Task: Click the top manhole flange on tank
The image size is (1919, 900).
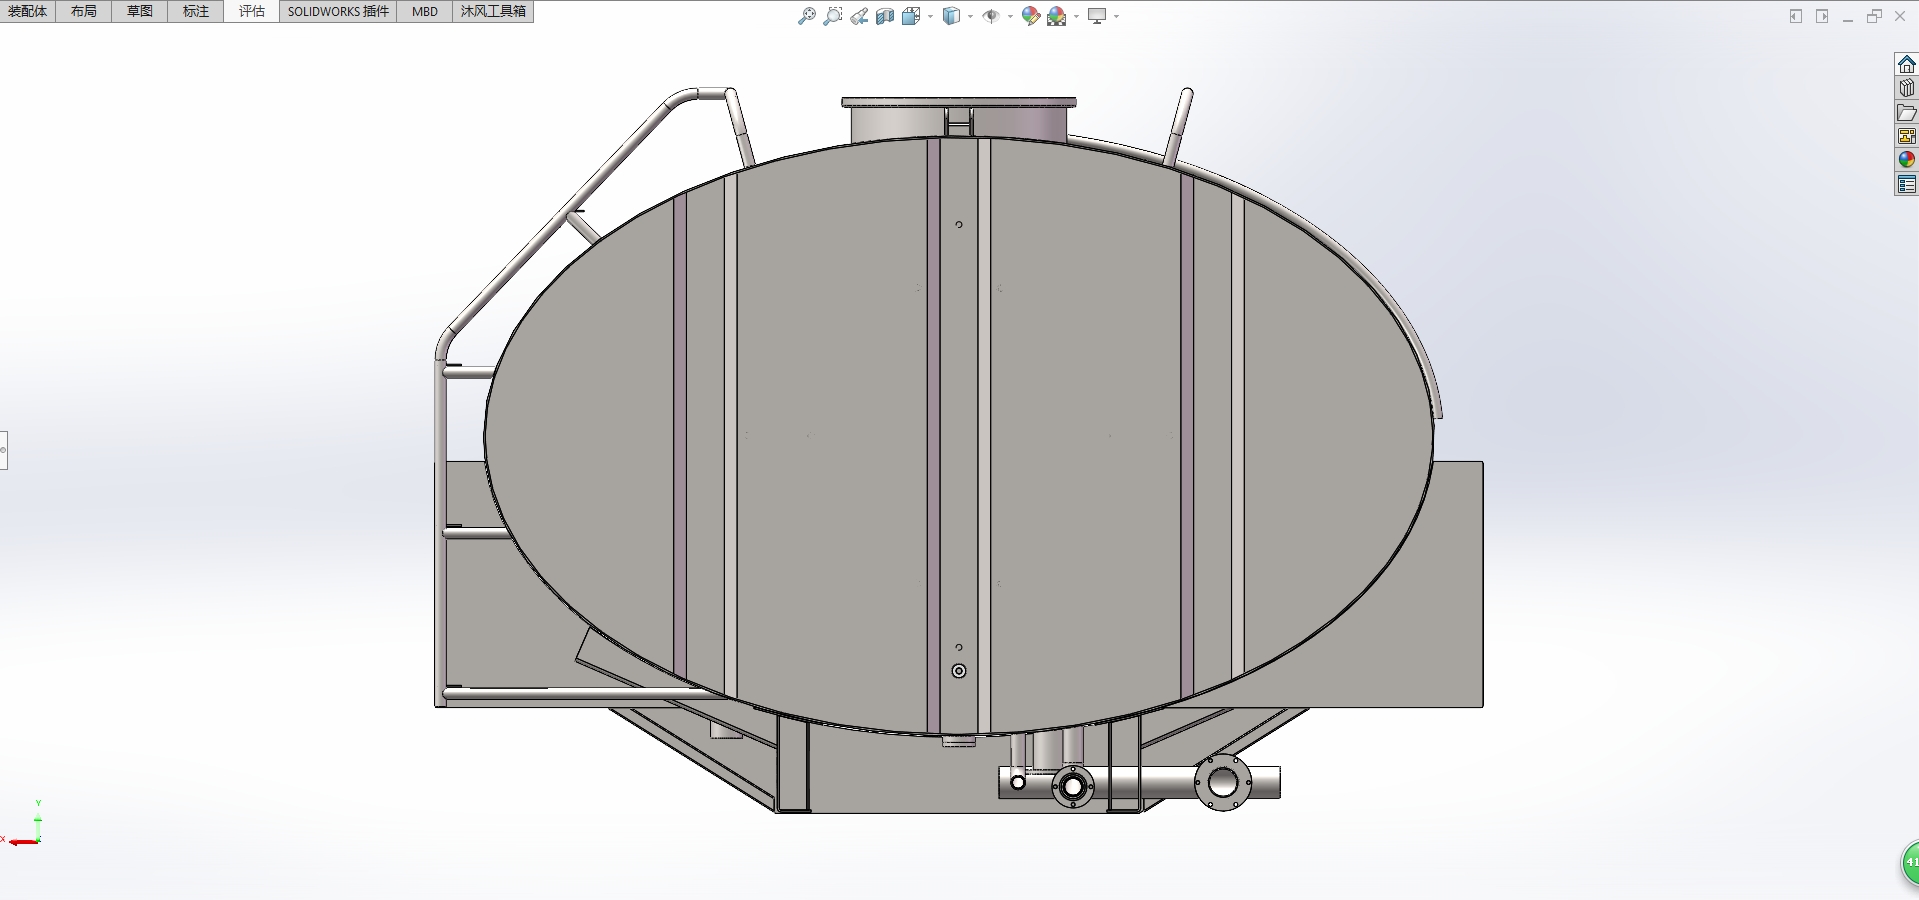Action: click(x=959, y=102)
